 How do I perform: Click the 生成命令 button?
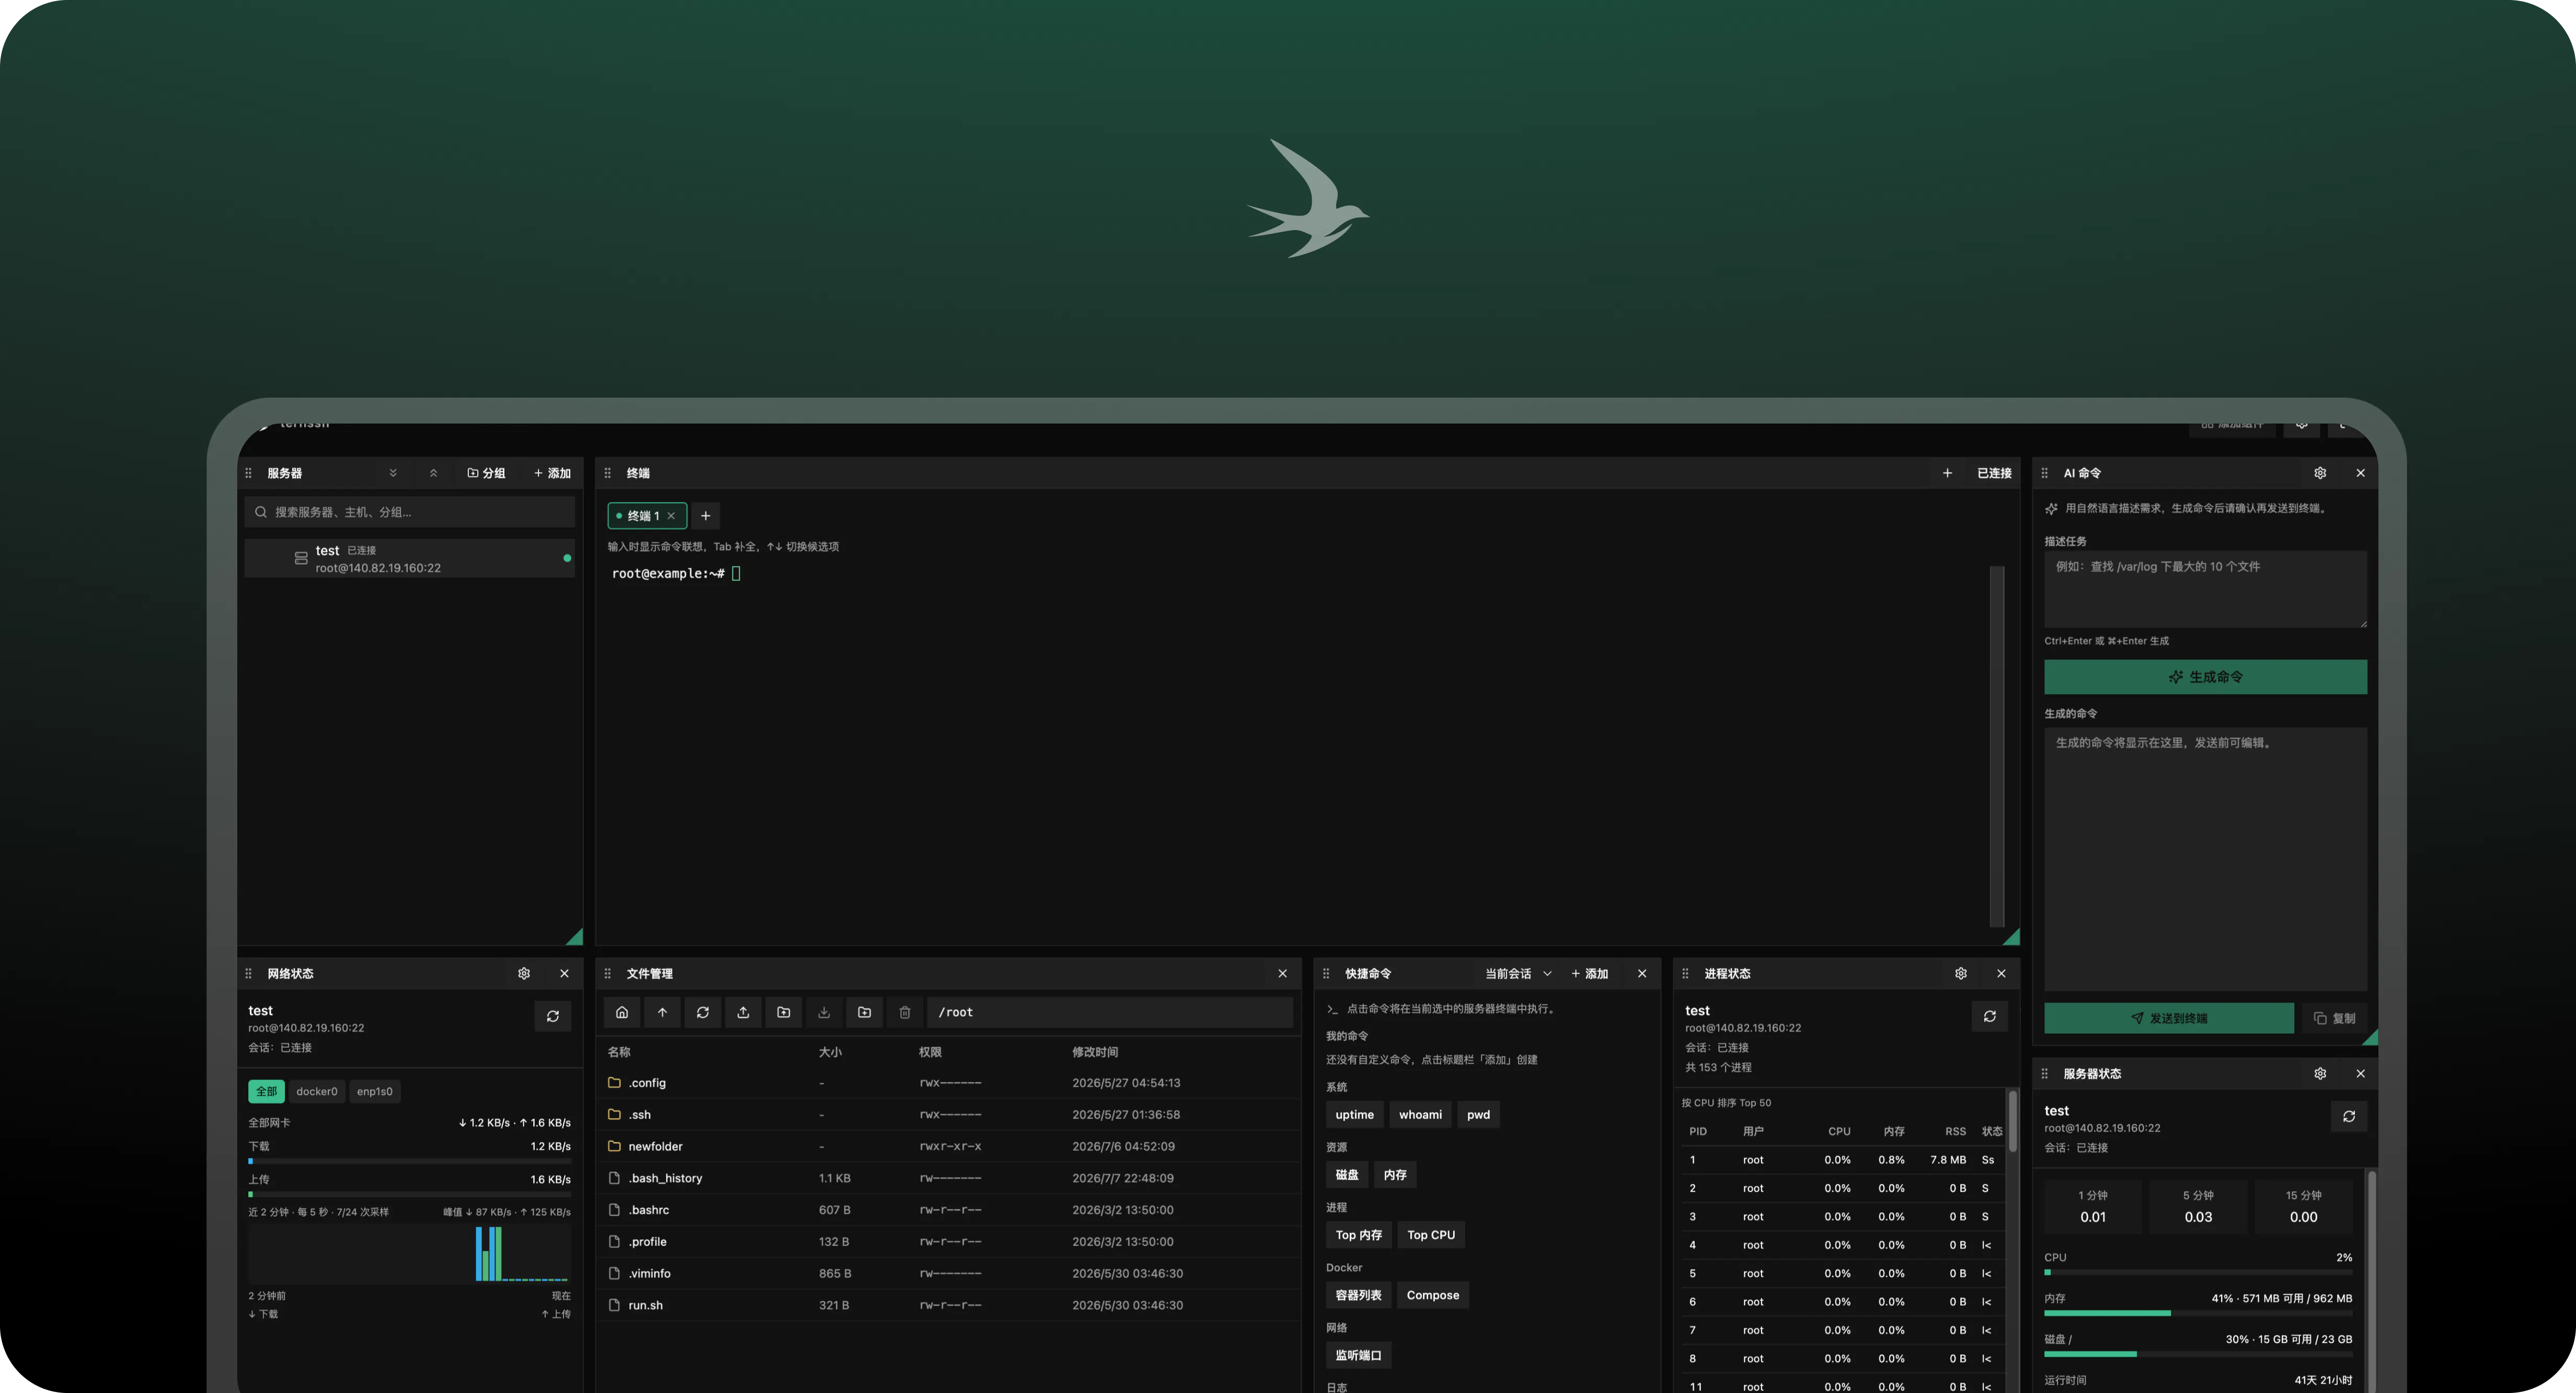click(2205, 677)
